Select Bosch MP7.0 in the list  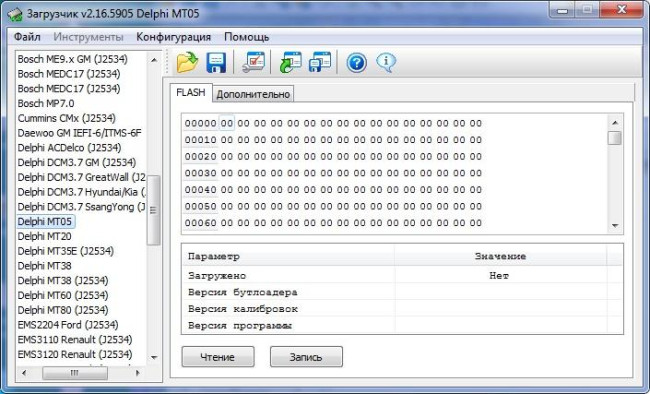46,103
